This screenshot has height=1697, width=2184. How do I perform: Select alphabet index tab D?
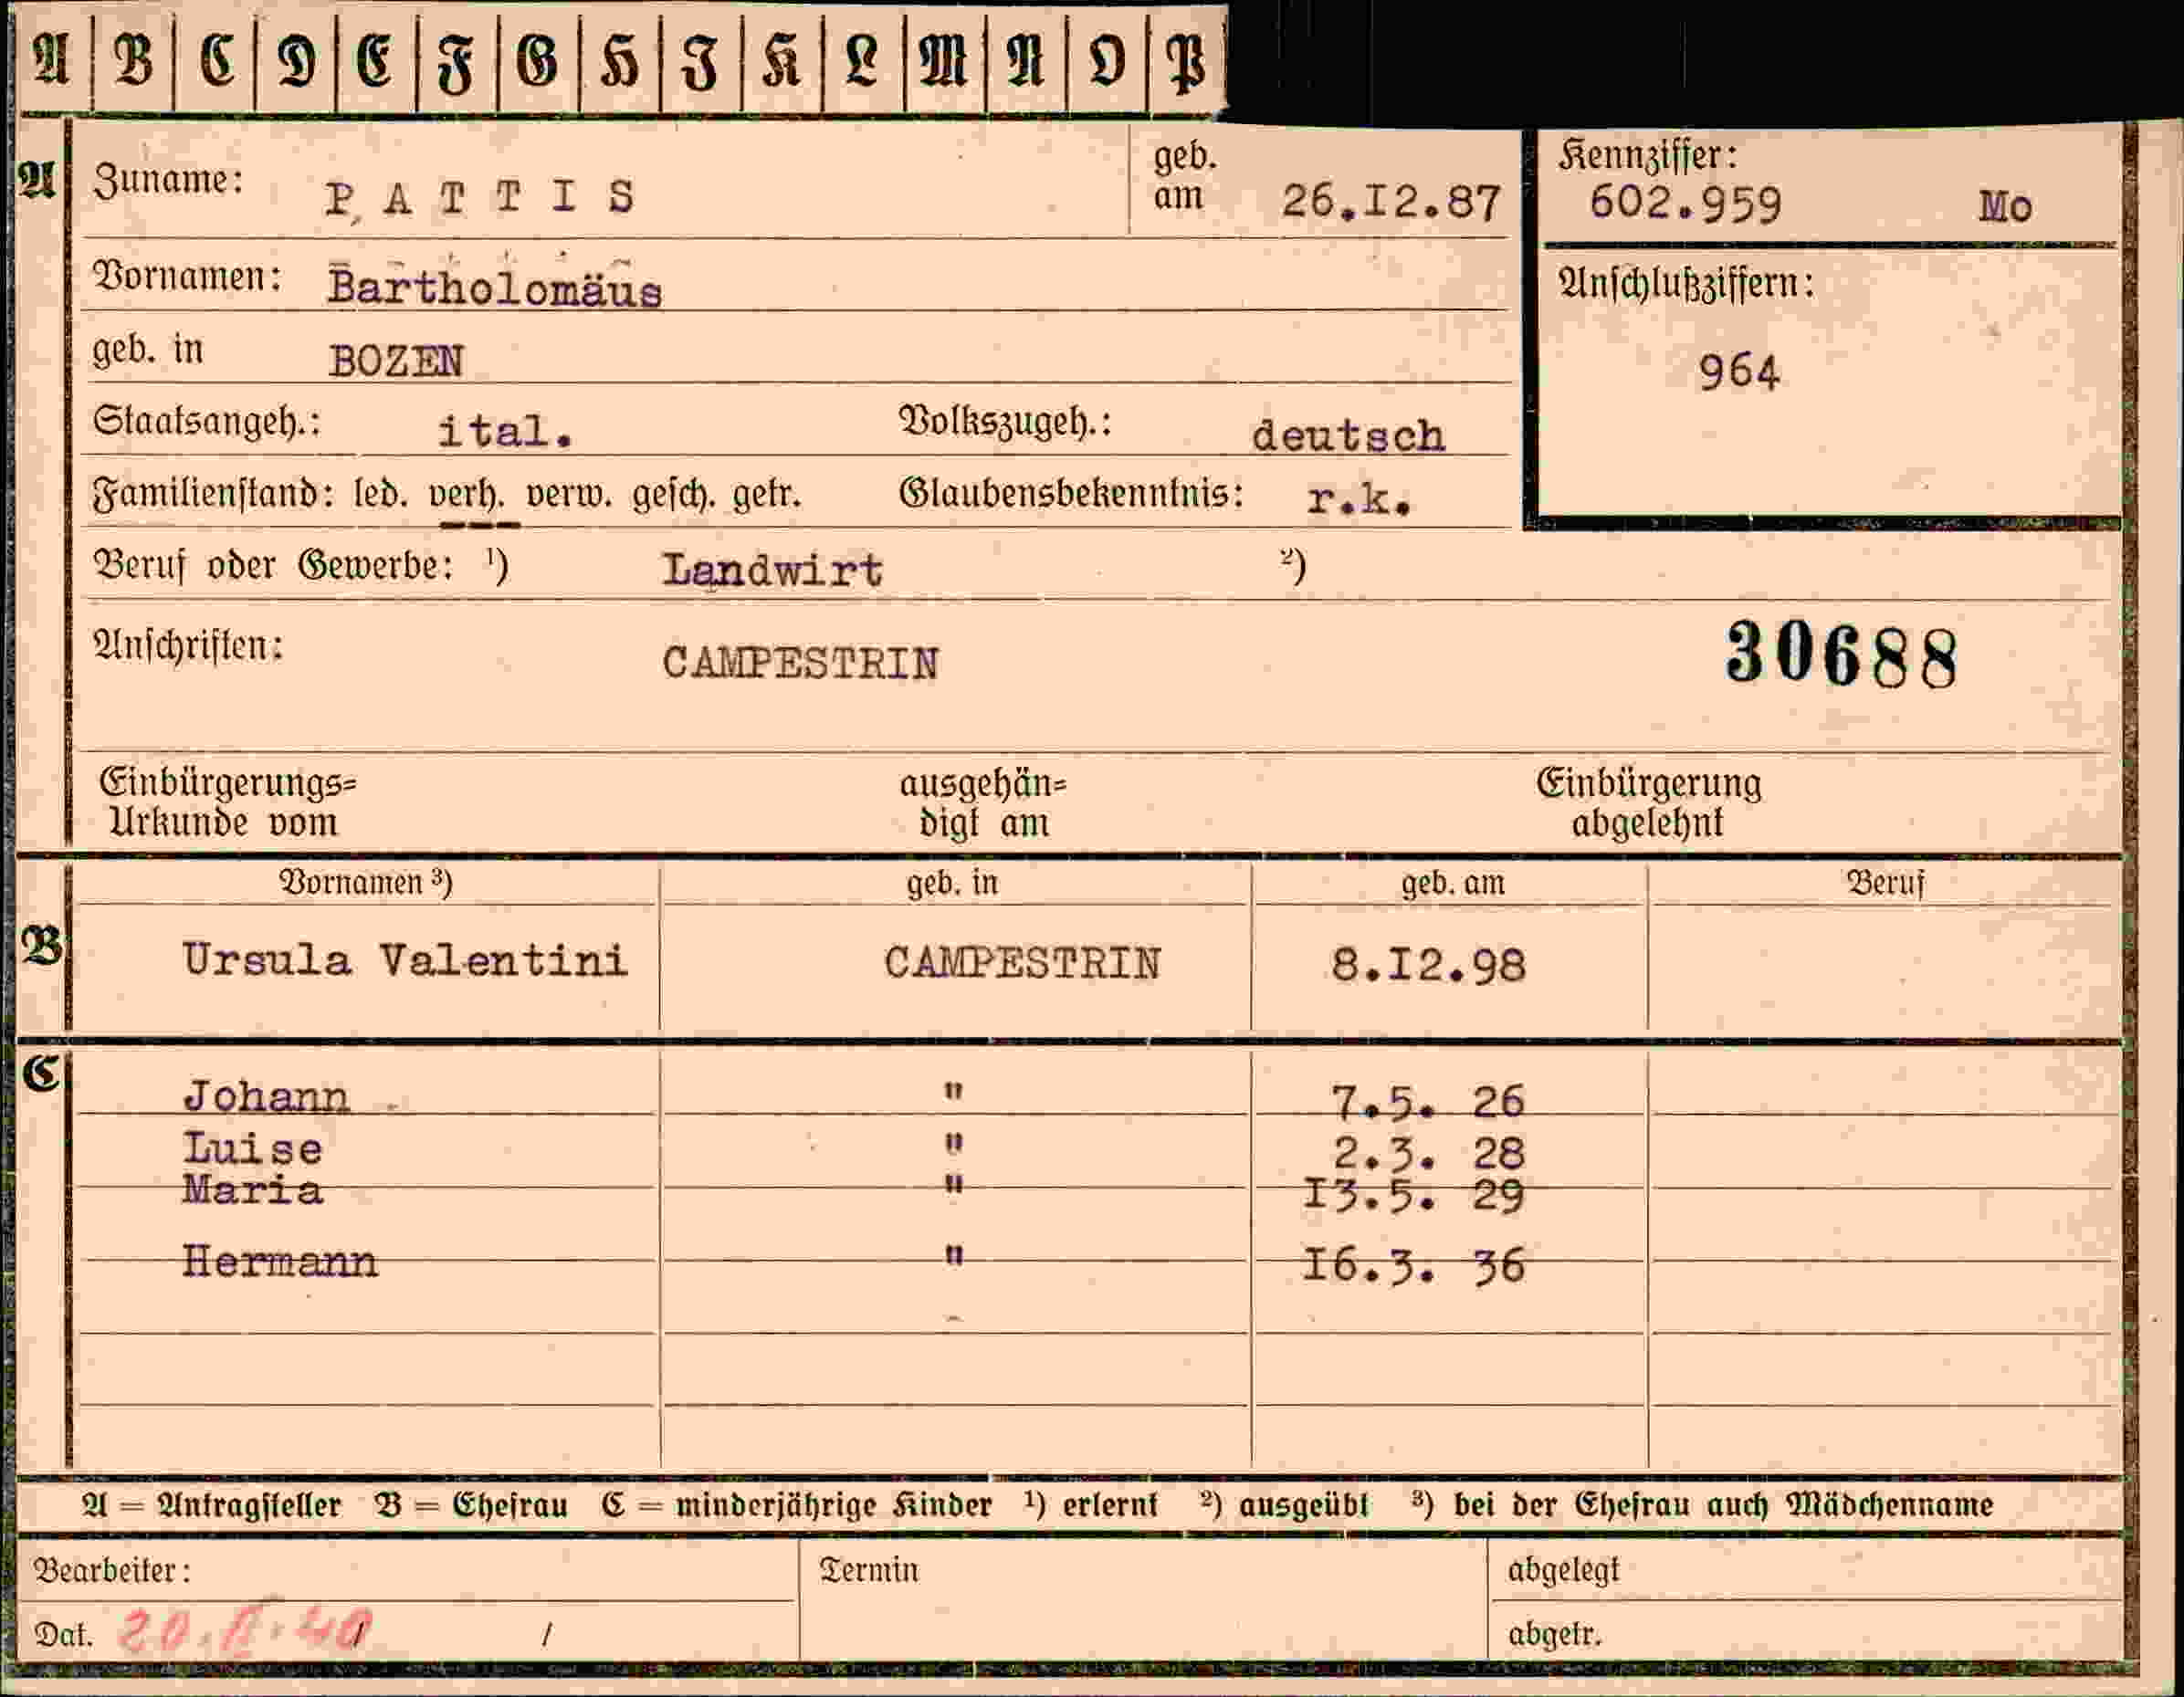pyautogui.click(x=297, y=60)
